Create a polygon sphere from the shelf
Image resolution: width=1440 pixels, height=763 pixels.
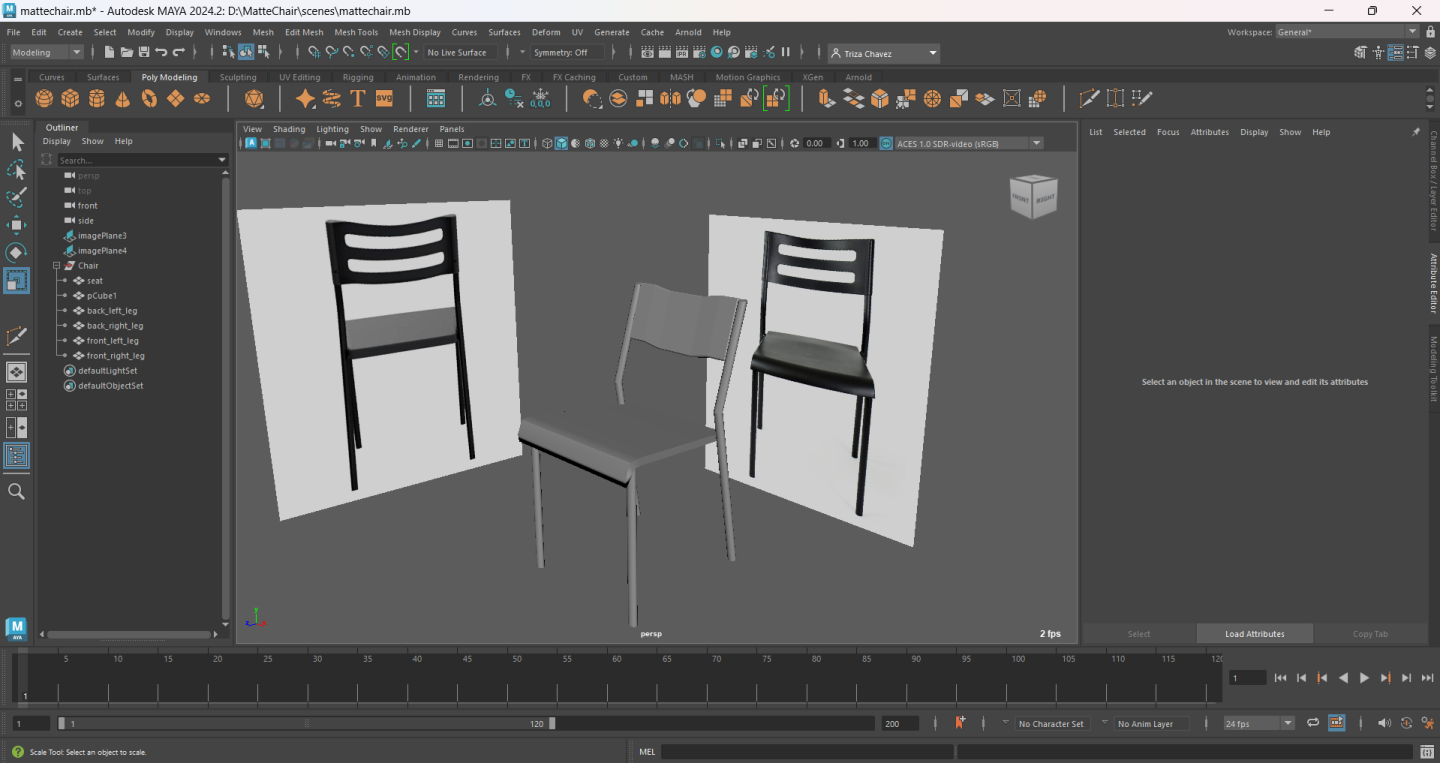[44, 98]
